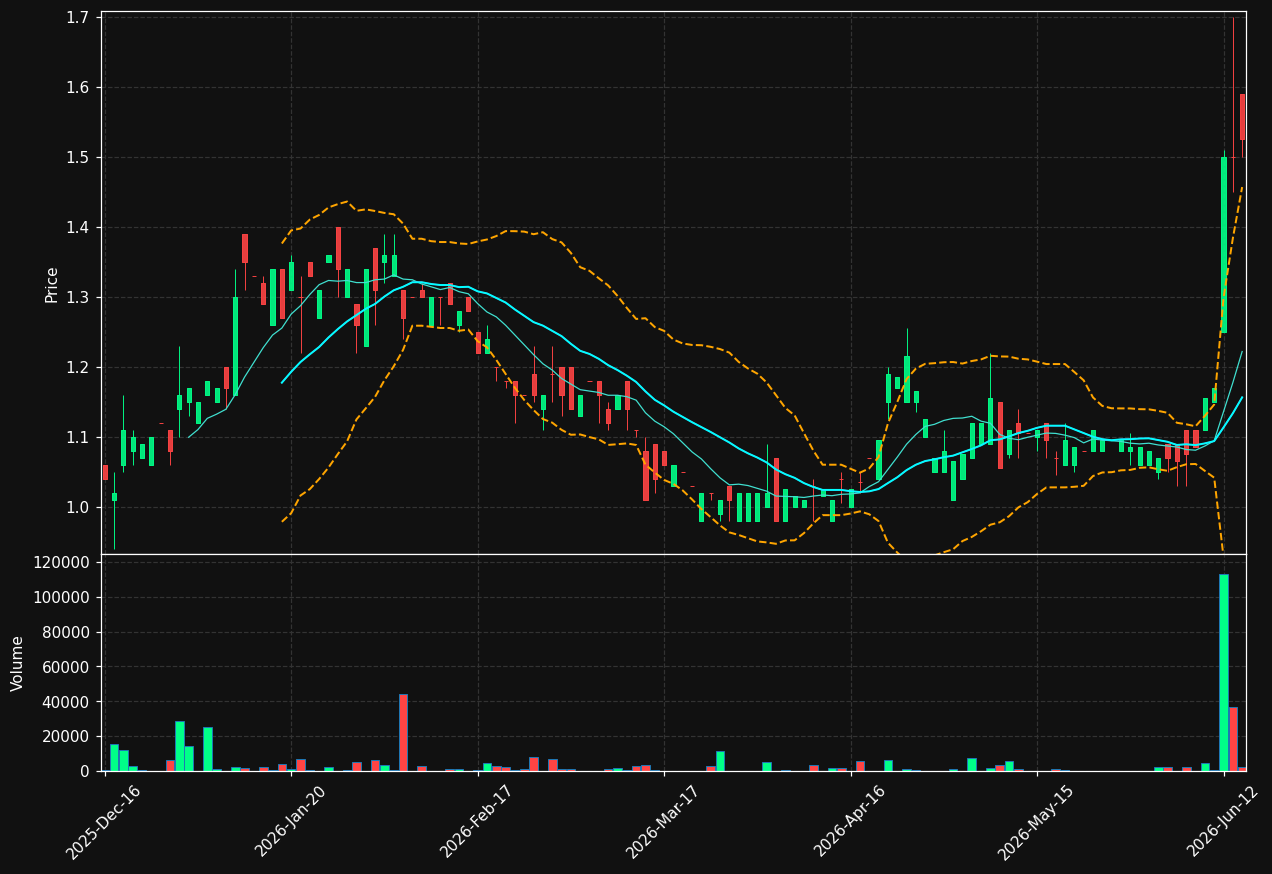1272x874 pixels.
Task: Click the 1.0 price tick label
Action: [x=76, y=508]
